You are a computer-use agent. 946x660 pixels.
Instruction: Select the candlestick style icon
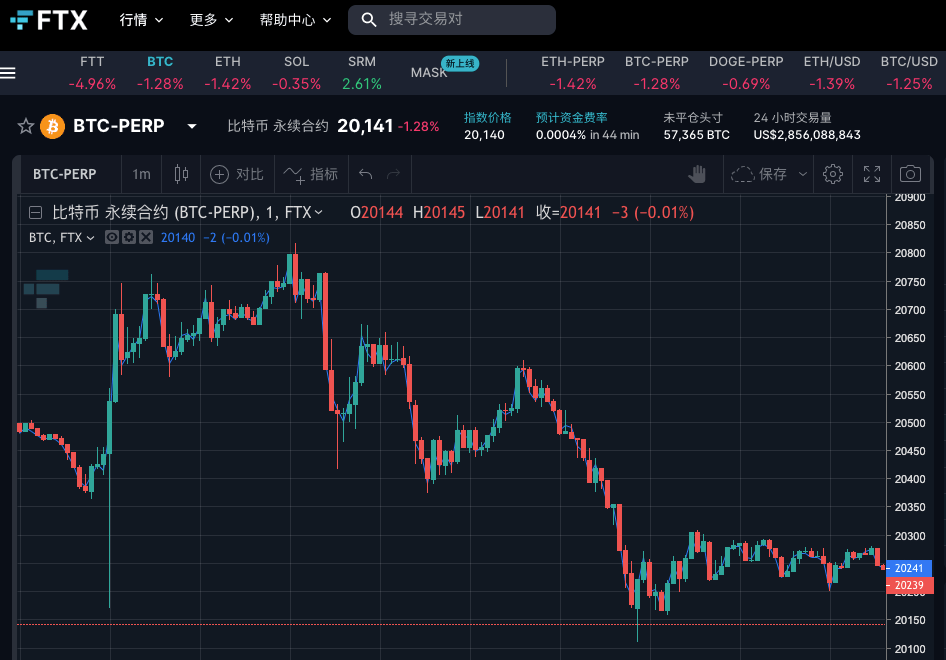tap(181, 174)
